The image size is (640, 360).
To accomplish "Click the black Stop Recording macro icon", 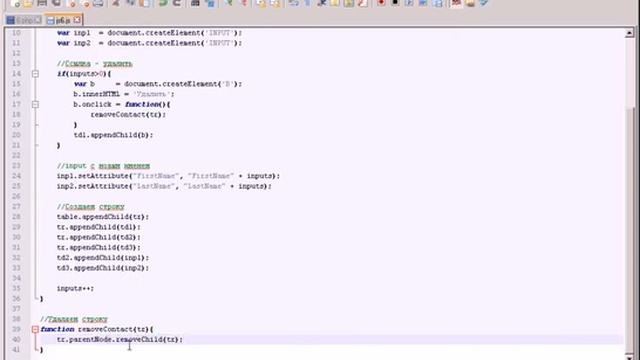I will pyautogui.click(x=395, y=3).
